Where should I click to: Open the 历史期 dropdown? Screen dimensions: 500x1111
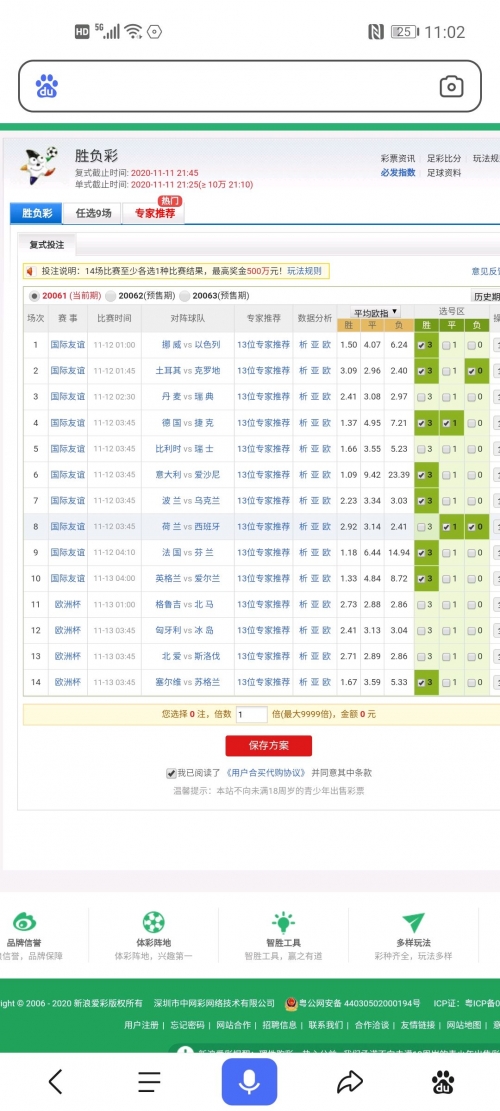(x=486, y=297)
